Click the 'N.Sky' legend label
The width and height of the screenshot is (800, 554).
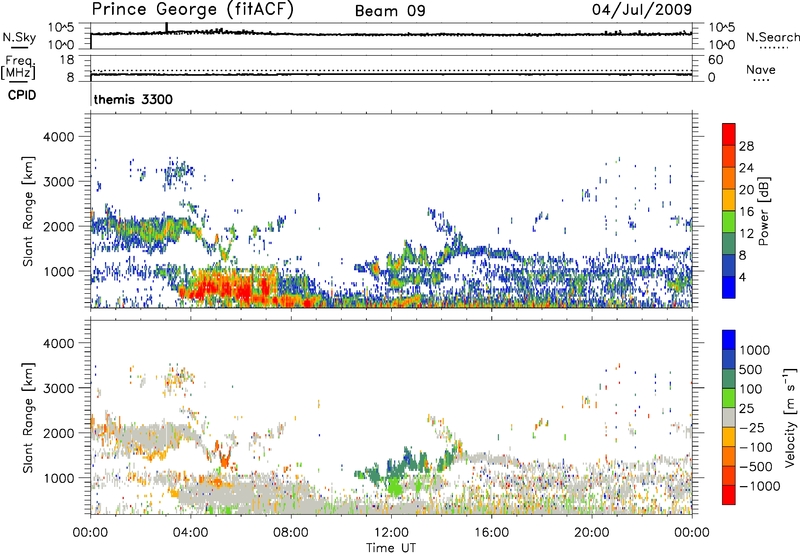coord(19,37)
